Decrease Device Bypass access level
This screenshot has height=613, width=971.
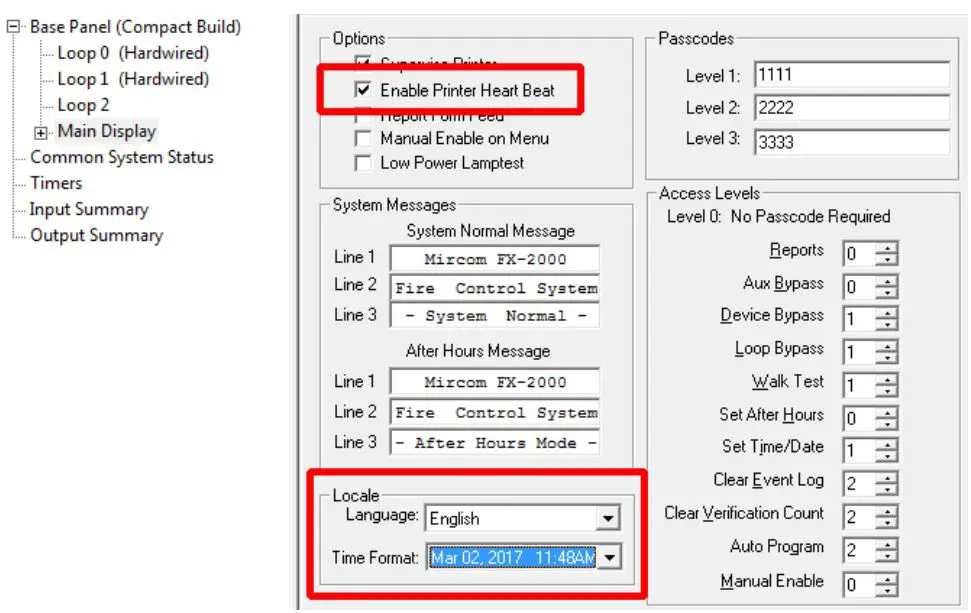[x=887, y=325]
